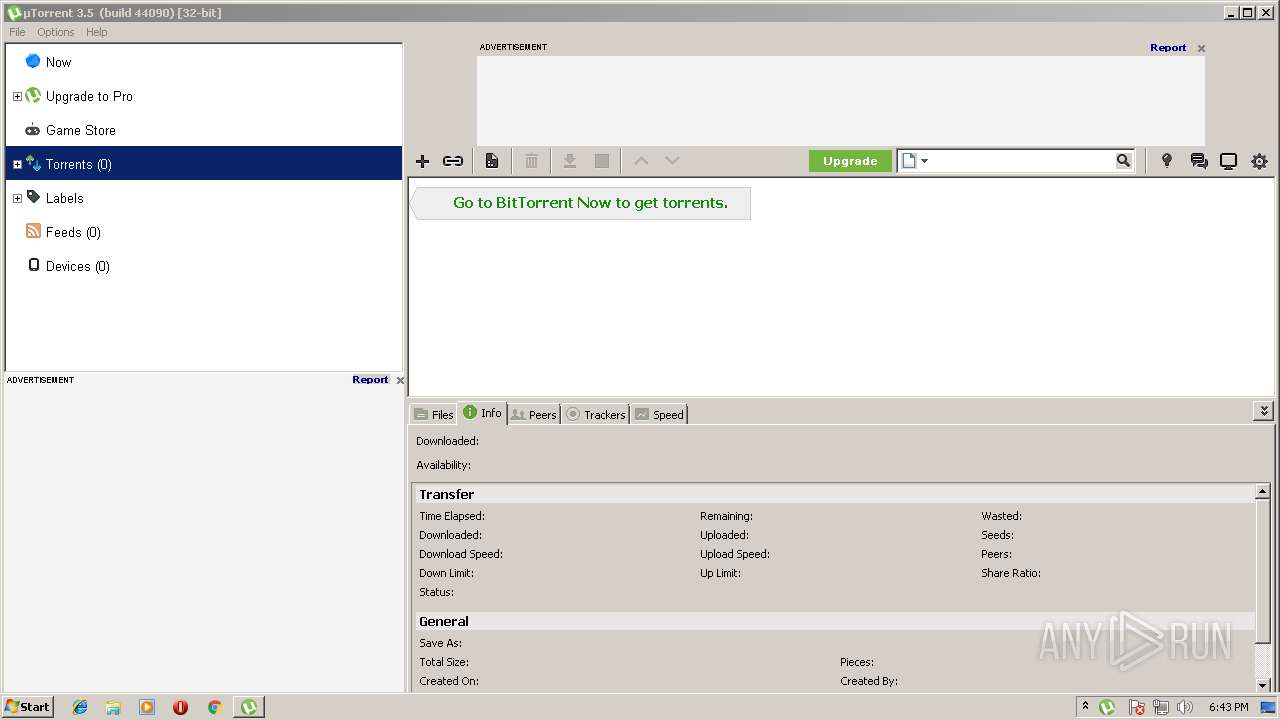Switch to the Files tab

click(x=433, y=414)
